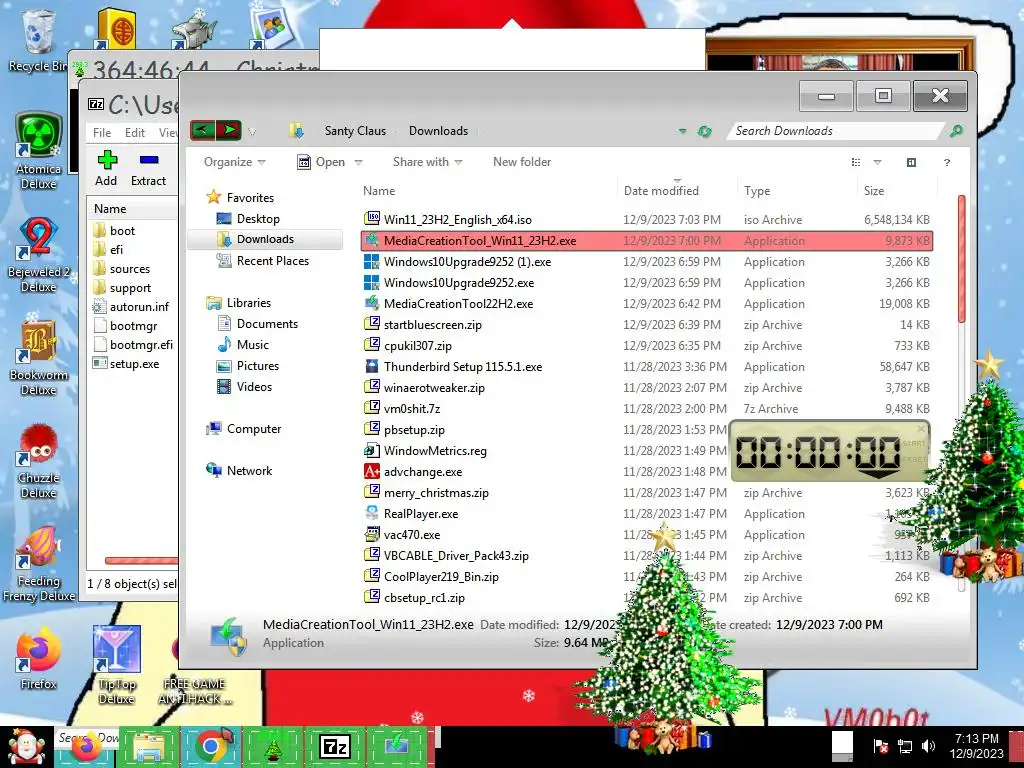
Task: Click the refresh icon beside address bar
Action: point(704,131)
